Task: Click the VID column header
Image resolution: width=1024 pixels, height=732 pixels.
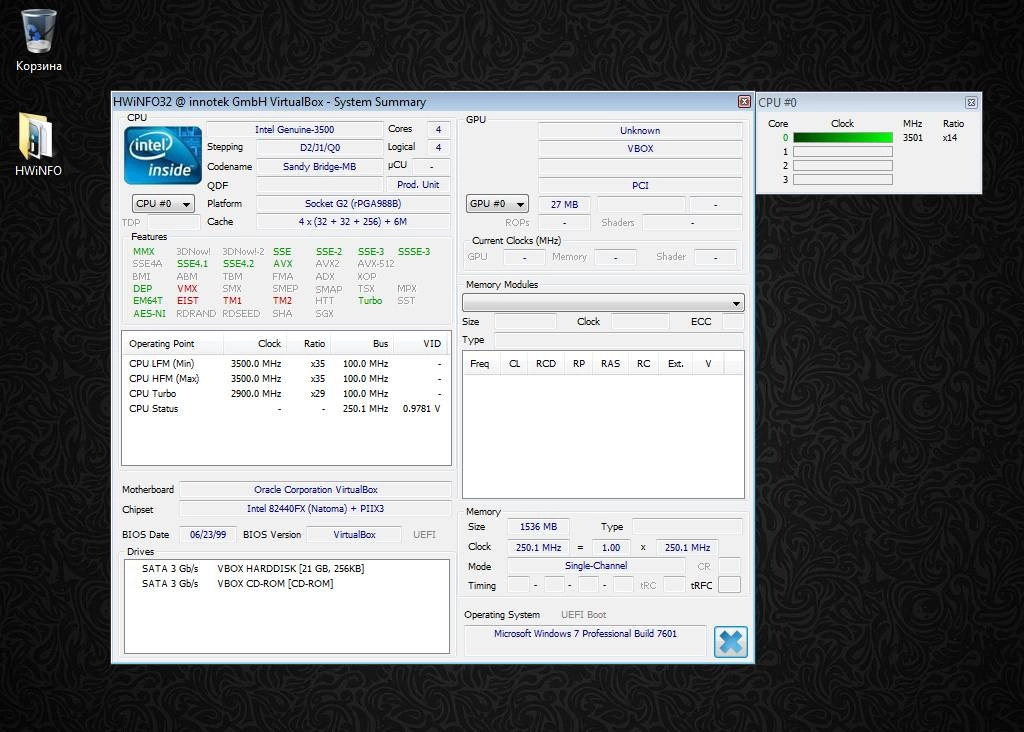Action: [x=423, y=343]
